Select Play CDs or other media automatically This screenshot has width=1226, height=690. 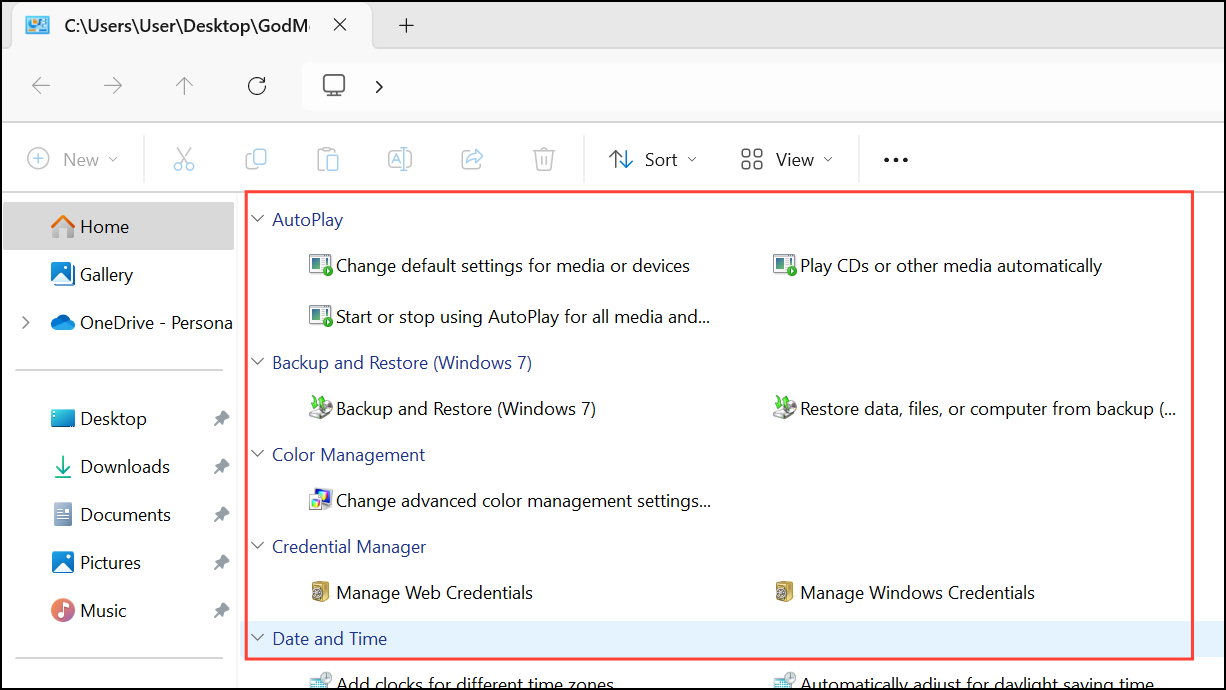pyautogui.click(x=937, y=266)
